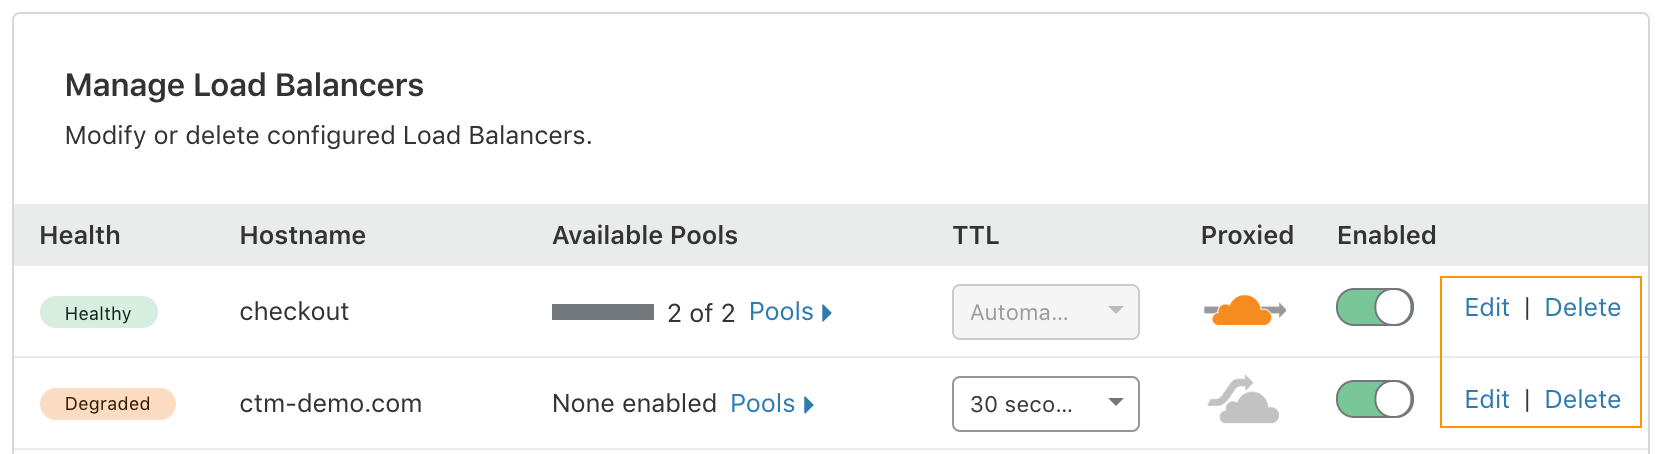Click the Degraded status badge
This screenshot has width=1664, height=454.
108,404
